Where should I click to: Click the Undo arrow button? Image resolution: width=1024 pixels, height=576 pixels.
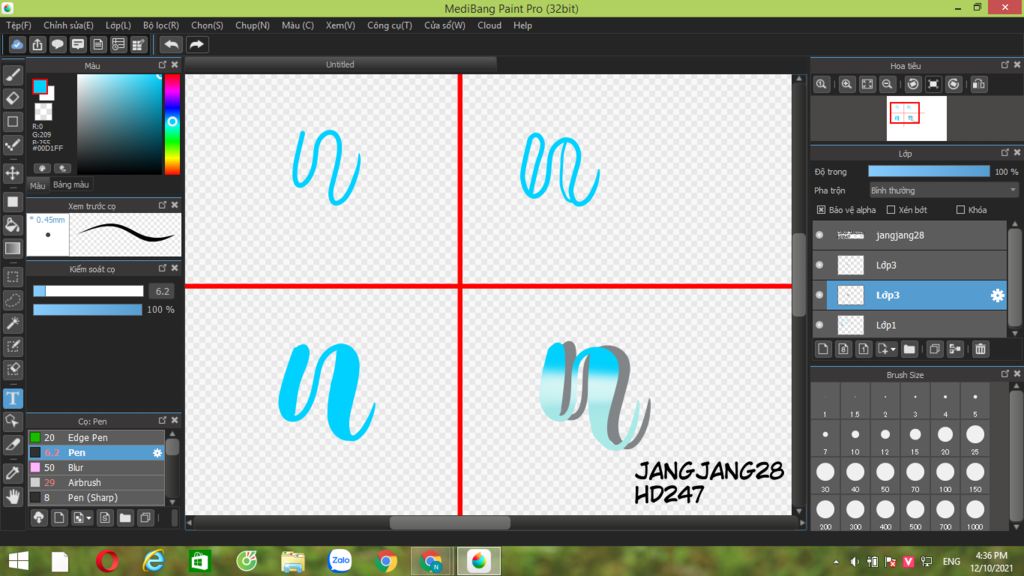(171, 44)
